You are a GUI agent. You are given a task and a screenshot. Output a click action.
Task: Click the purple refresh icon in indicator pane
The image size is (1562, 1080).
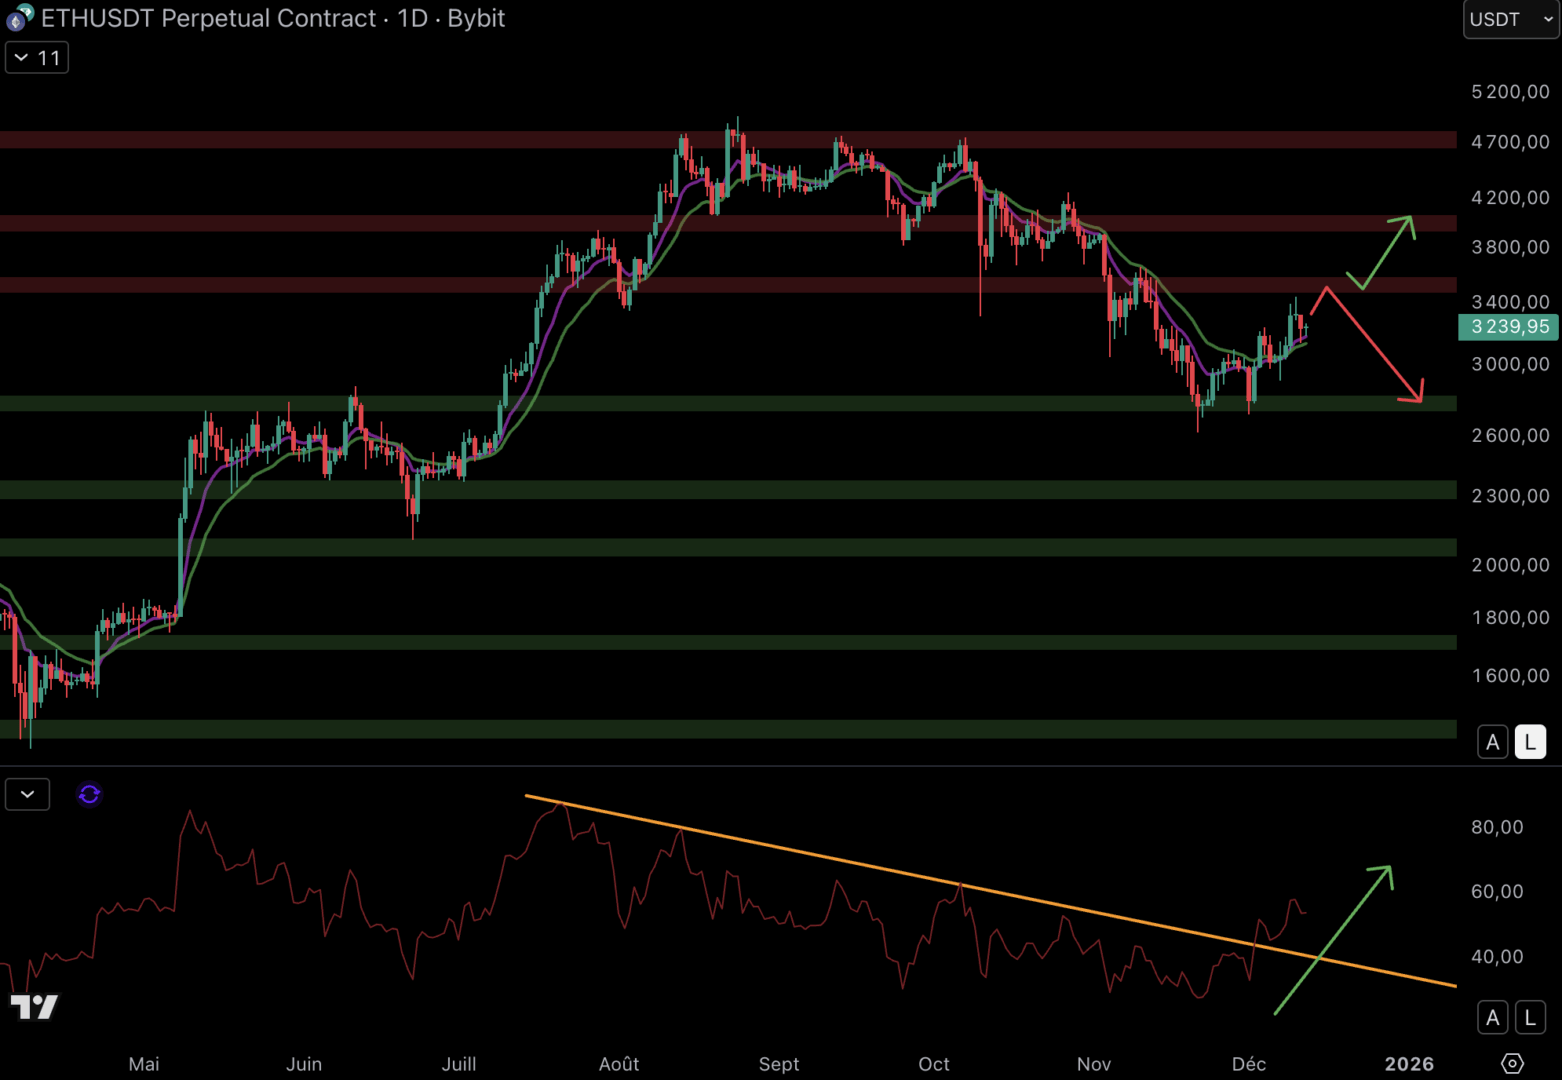point(89,794)
